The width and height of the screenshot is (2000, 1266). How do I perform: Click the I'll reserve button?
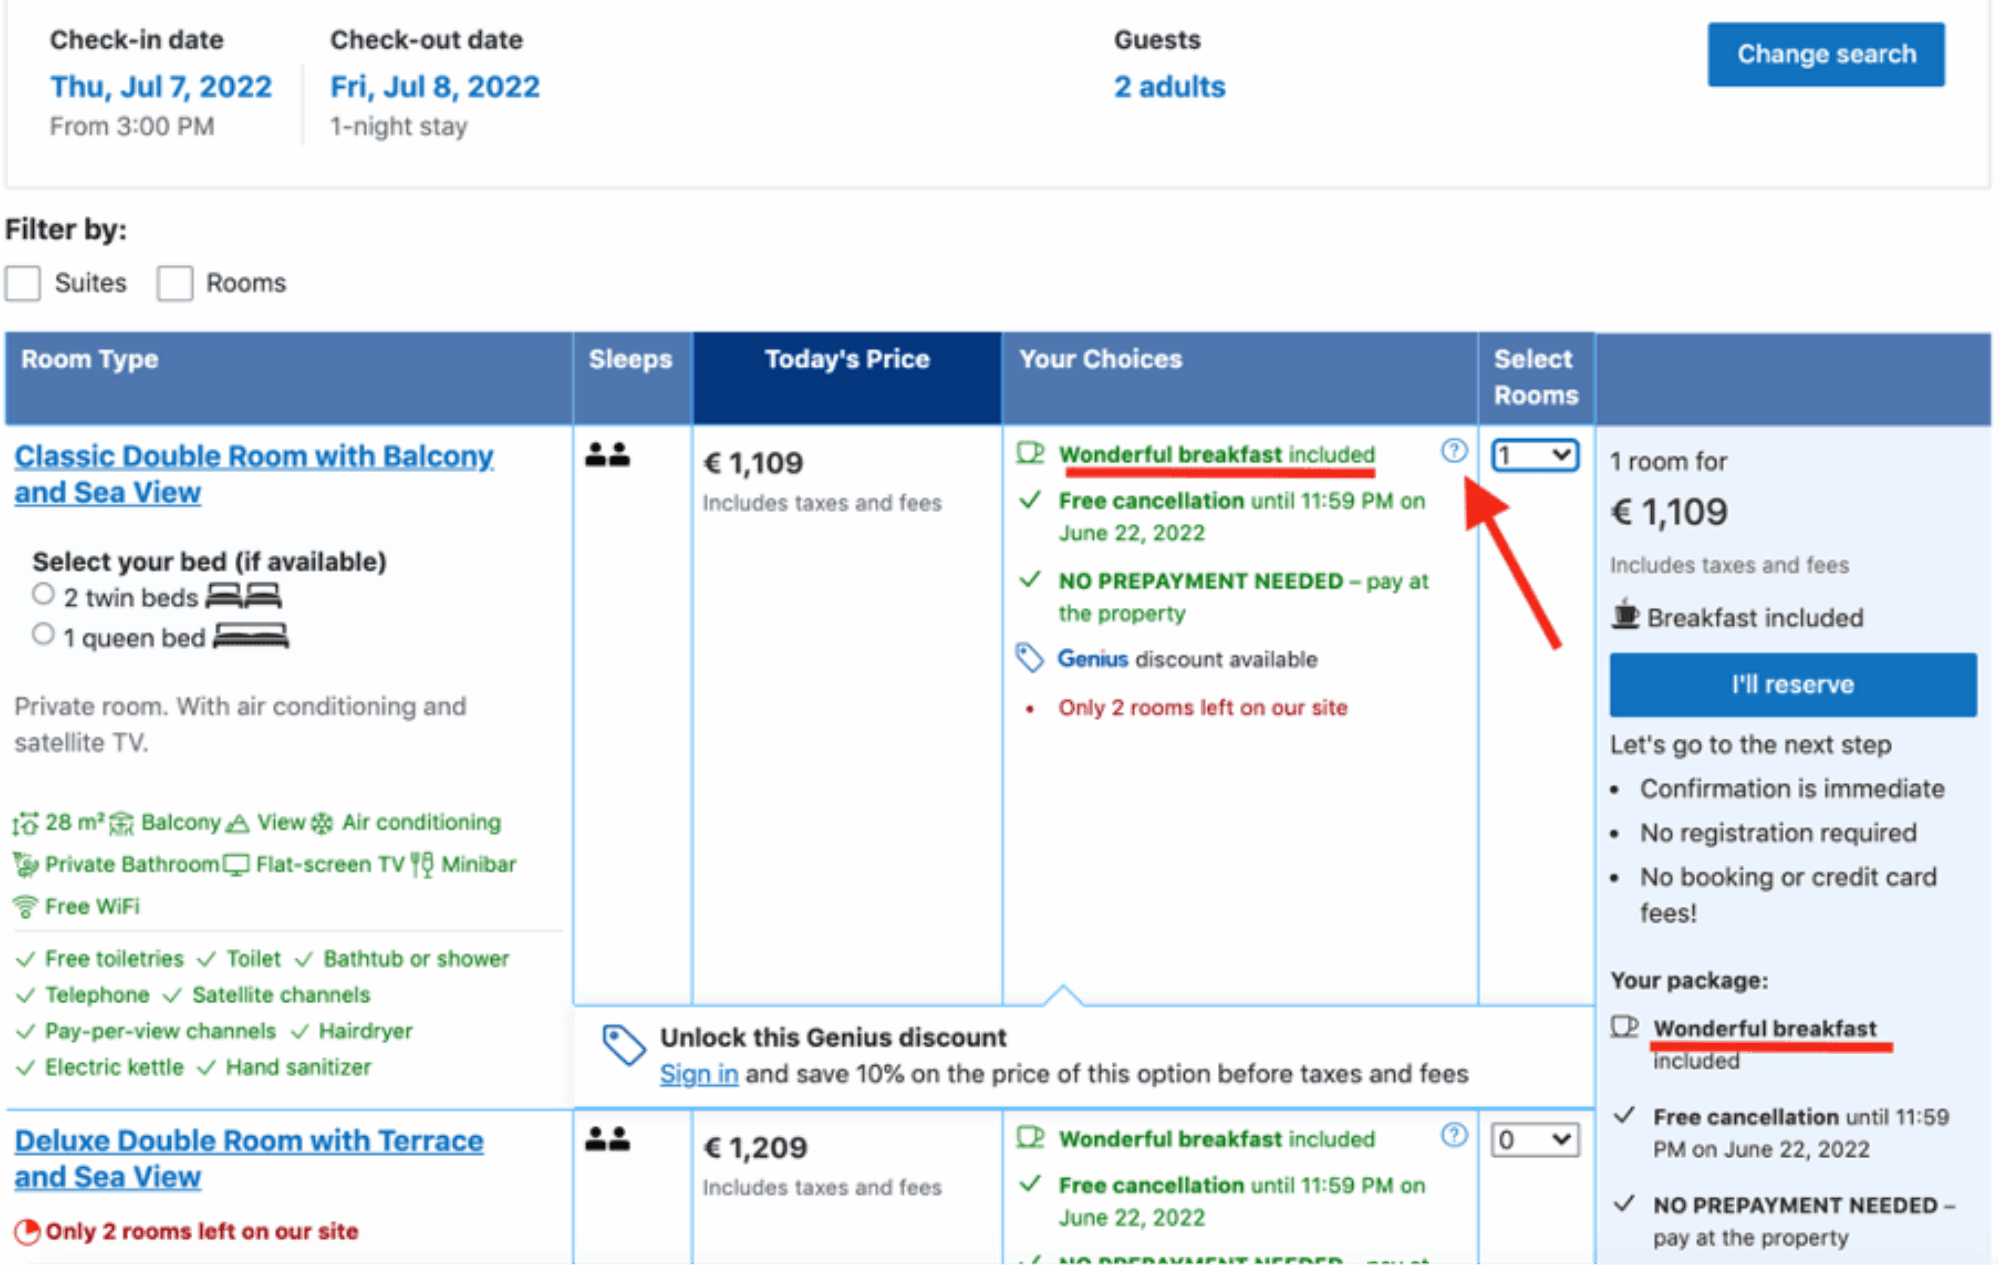coord(1790,684)
